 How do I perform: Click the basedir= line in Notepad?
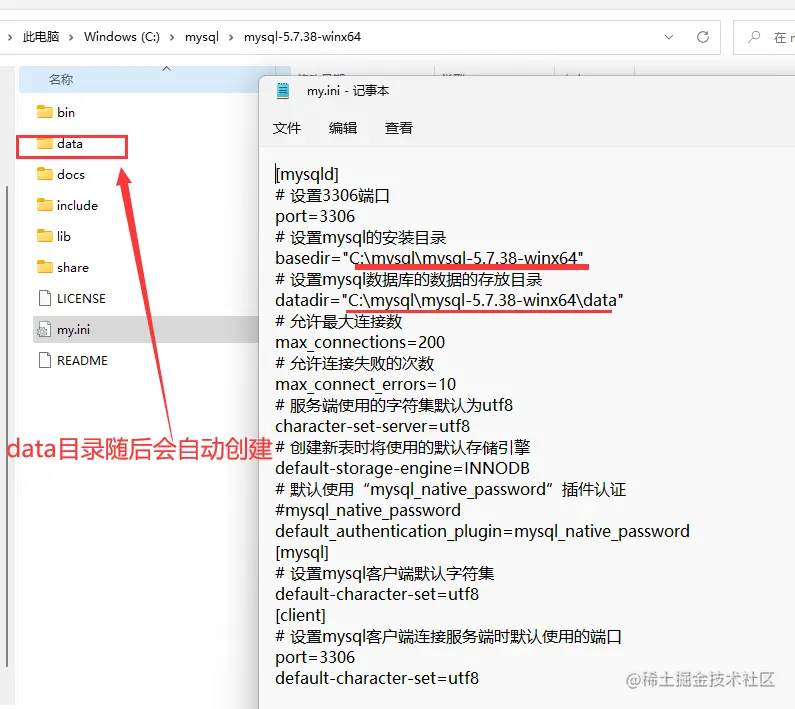[x=429, y=258]
